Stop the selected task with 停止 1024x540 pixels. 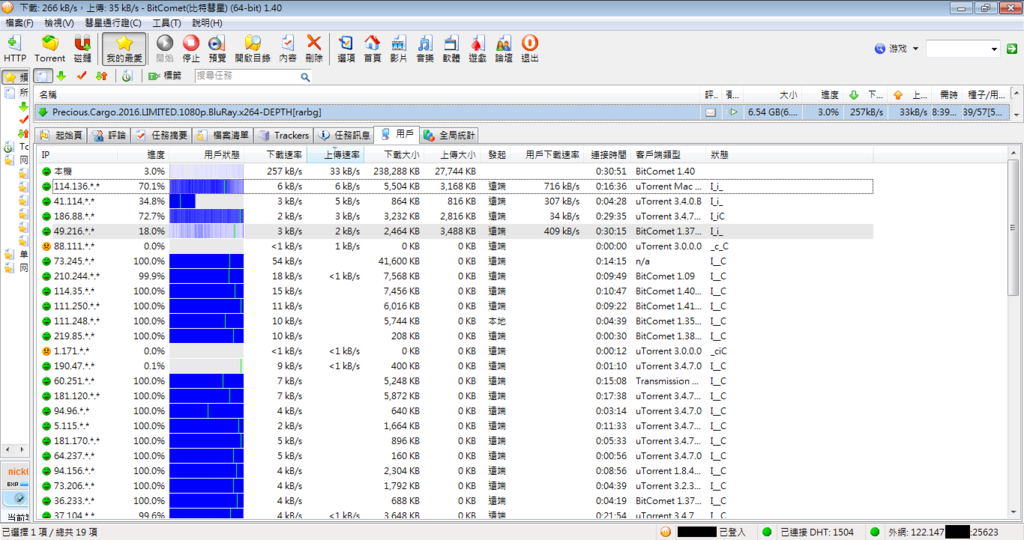click(191, 49)
